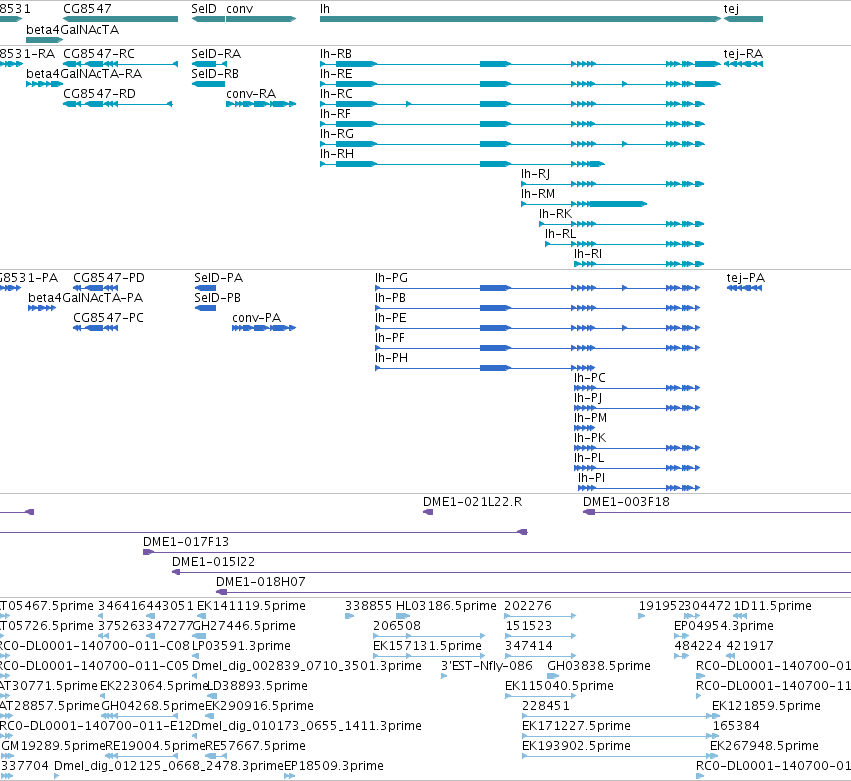Viewport: 851px width, 781px height.
Task: Select BAC clone DME1-003F18
Action: click(717, 512)
